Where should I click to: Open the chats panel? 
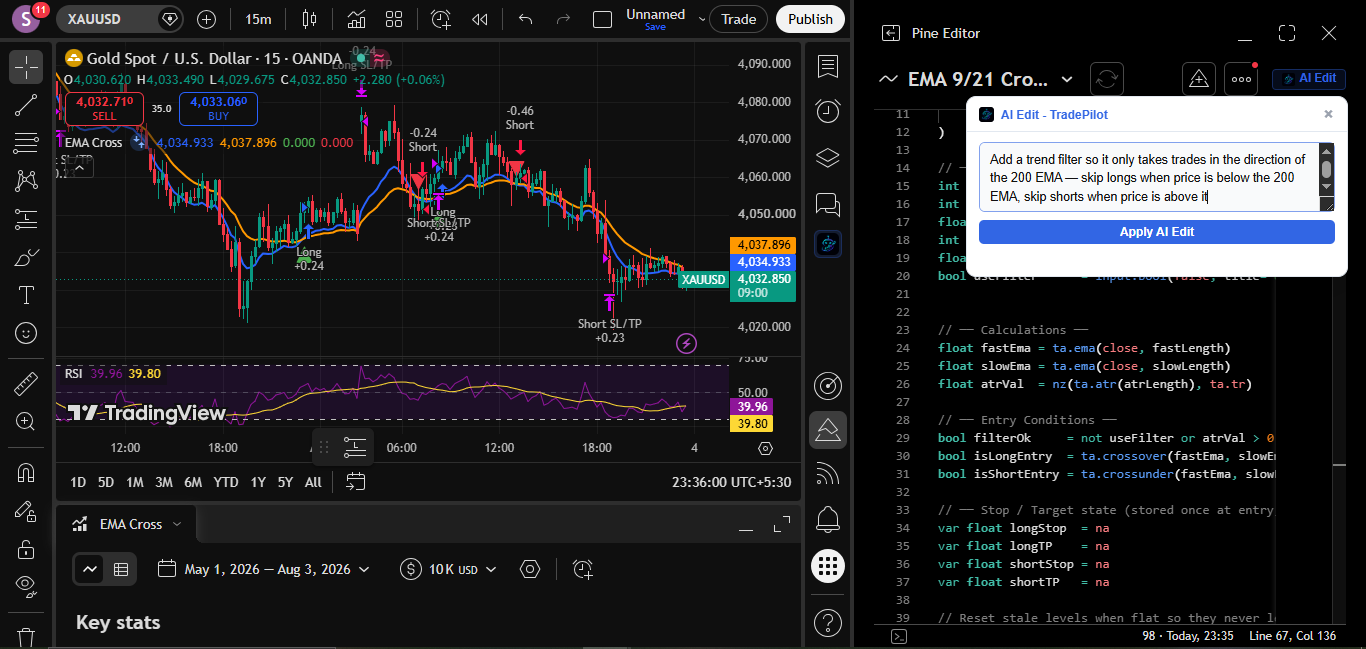point(828,204)
